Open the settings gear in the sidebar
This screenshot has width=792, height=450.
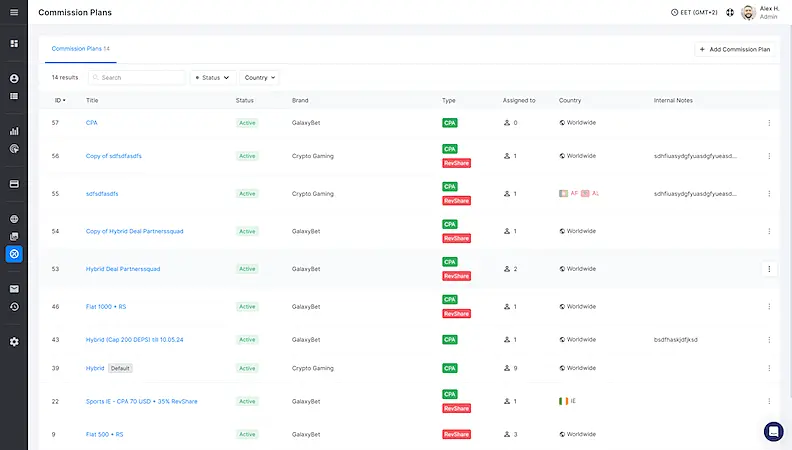pos(14,342)
